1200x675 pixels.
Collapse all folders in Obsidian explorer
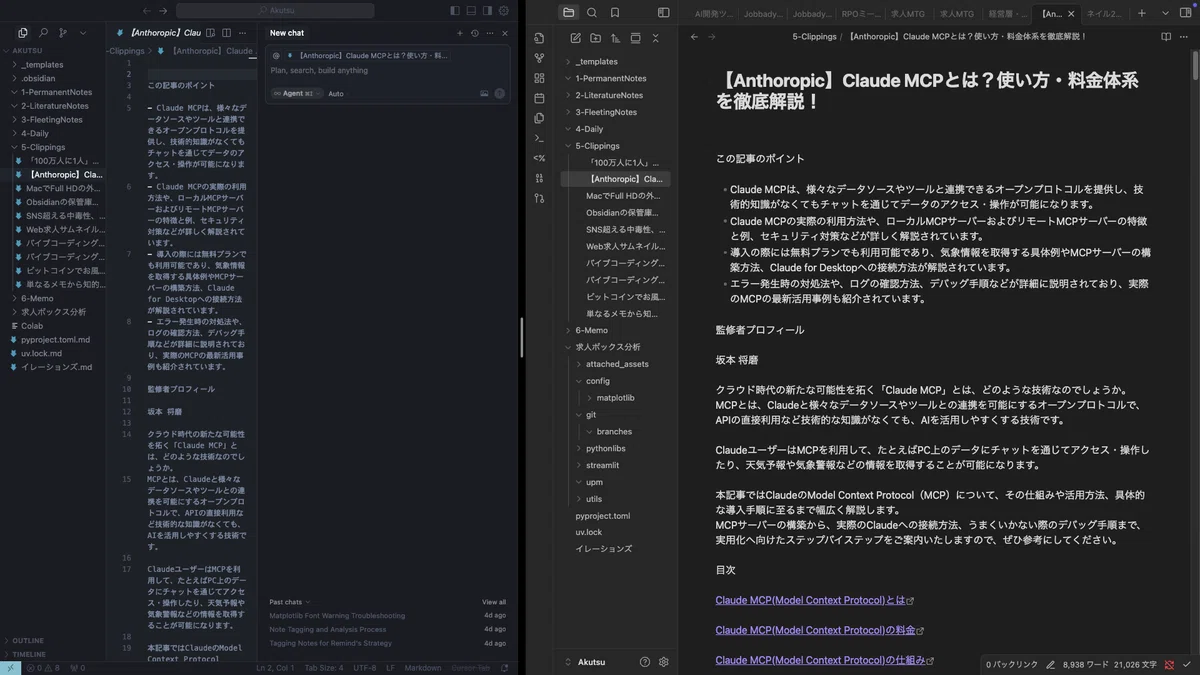(655, 38)
